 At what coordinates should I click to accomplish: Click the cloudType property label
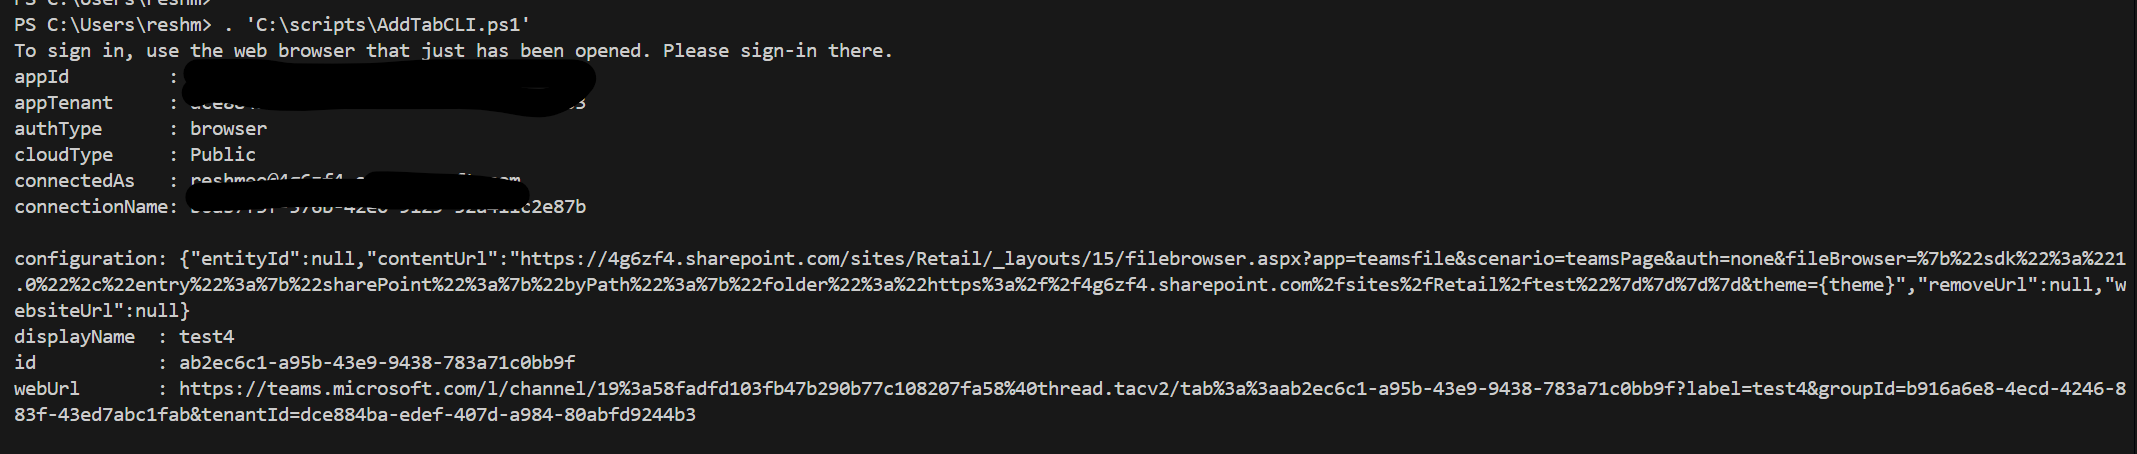63,155
